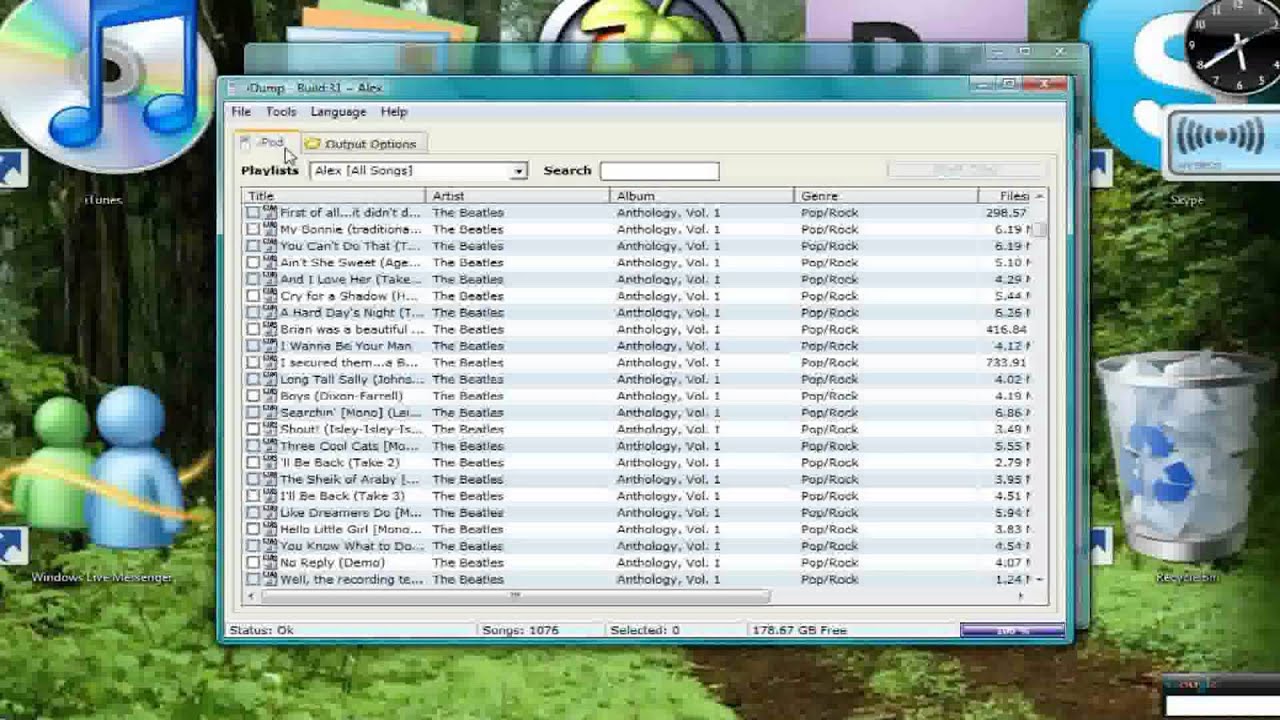Click into the Search input field
The height and width of the screenshot is (720, 1280).
tap(659, 171)
